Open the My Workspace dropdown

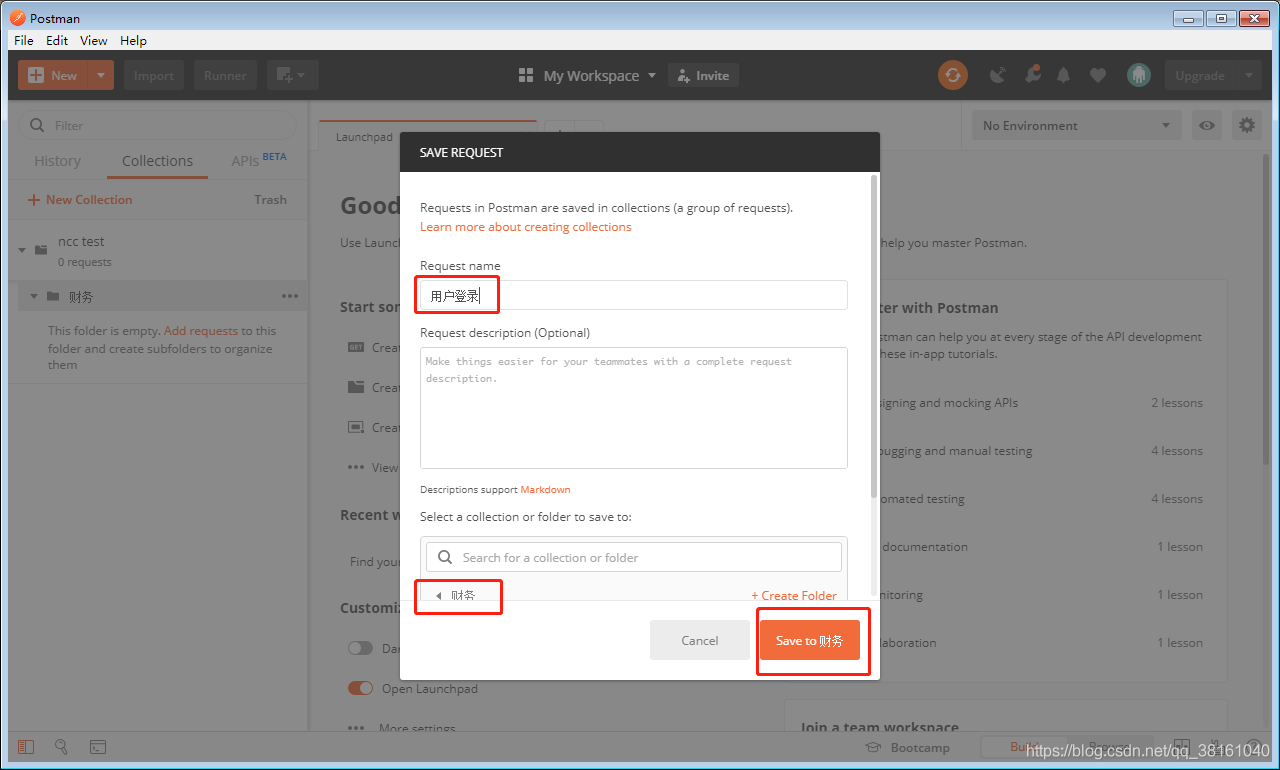point(588,75)
